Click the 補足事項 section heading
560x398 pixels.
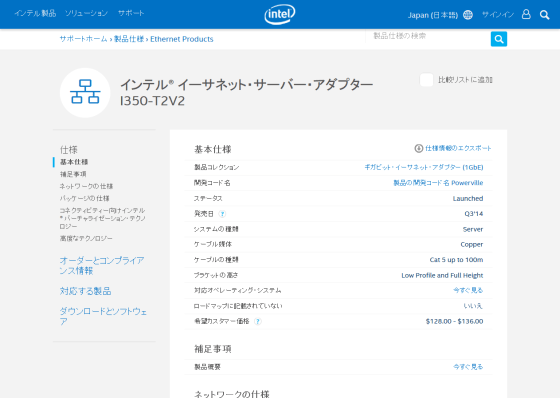pos(213,349)
